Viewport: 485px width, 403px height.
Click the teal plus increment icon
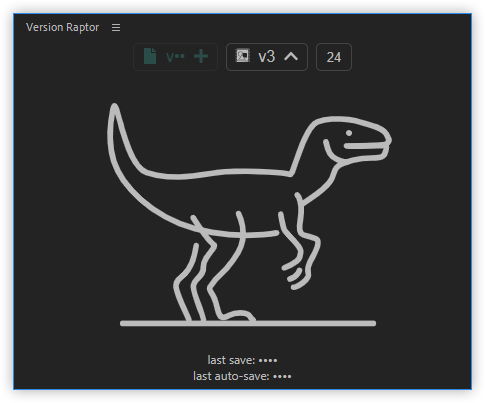click(201, 56)
